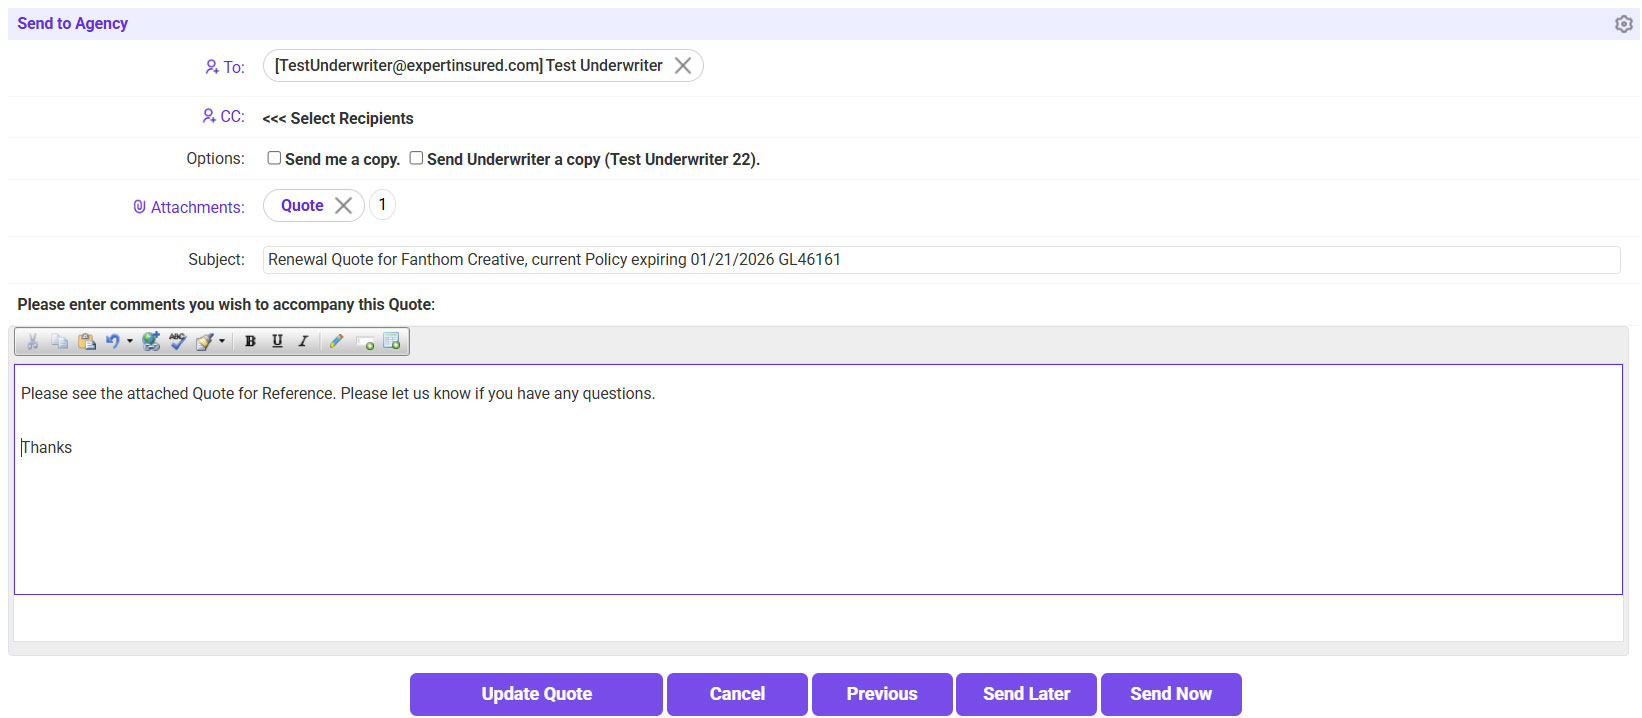This screenshot has width=1642, height=718.
Task: Enable Send me a copy checkbox
Action: point(274,158)
